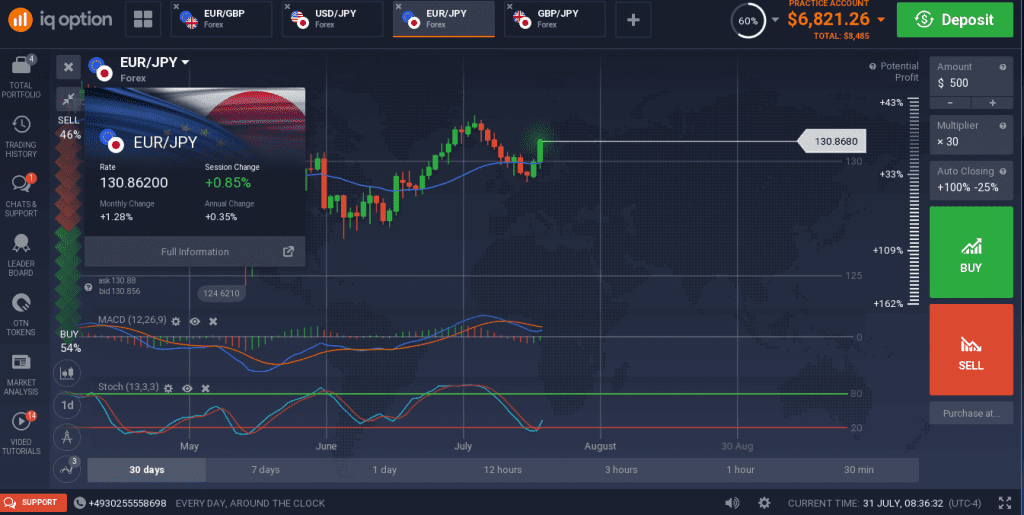Select the 1 hour time range
Screen dimensions: 1024x515
click(740, 470)
